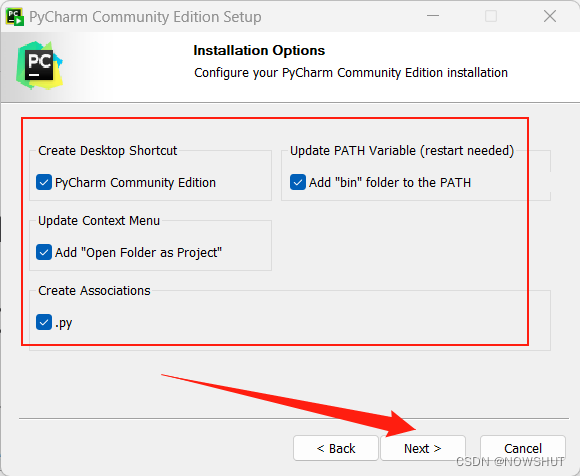The image size is (580, 476).
Task: Minimize the setup window
Action: (x=433, y=16)
